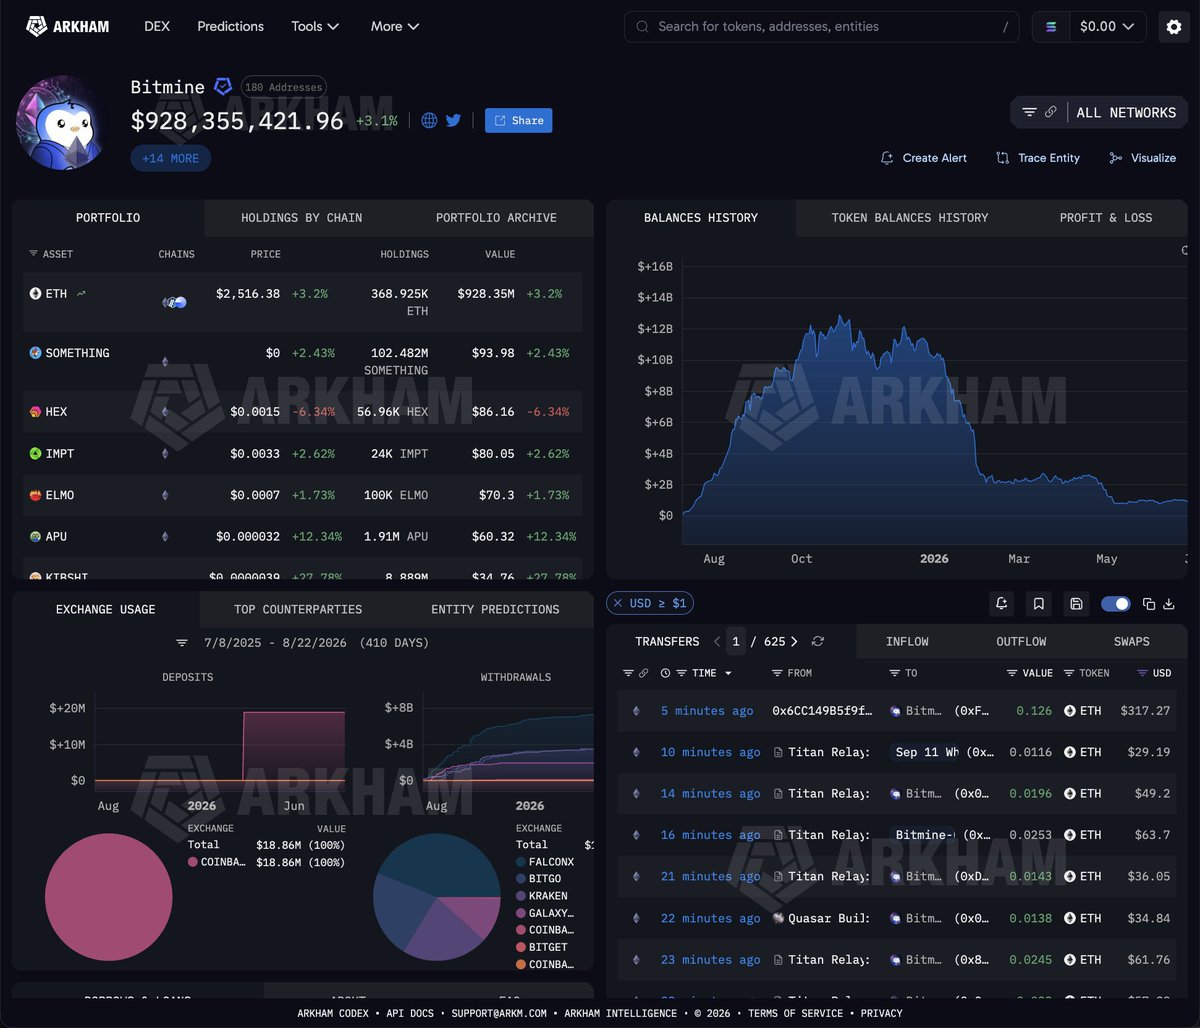Switch to PROFIT & LOSS tab

point(1106,218)
